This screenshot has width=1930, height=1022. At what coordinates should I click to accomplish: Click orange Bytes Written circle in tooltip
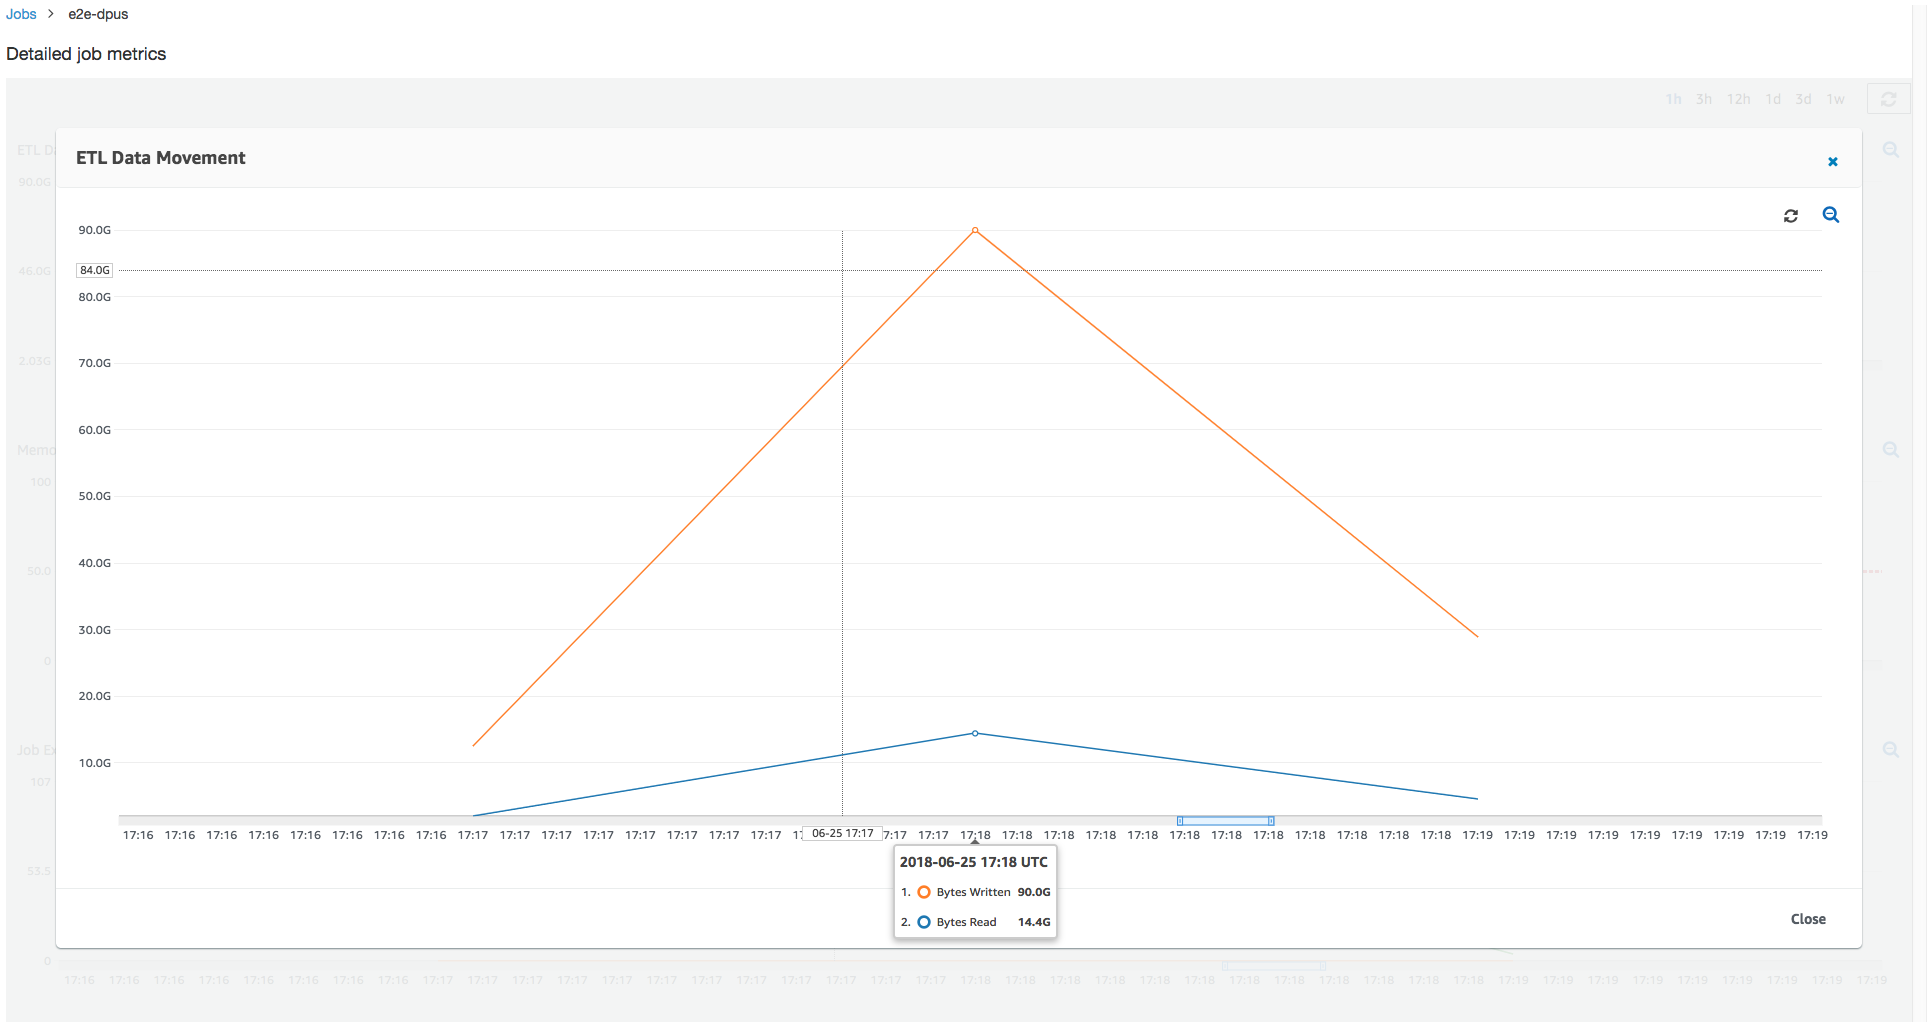point(924,892)
